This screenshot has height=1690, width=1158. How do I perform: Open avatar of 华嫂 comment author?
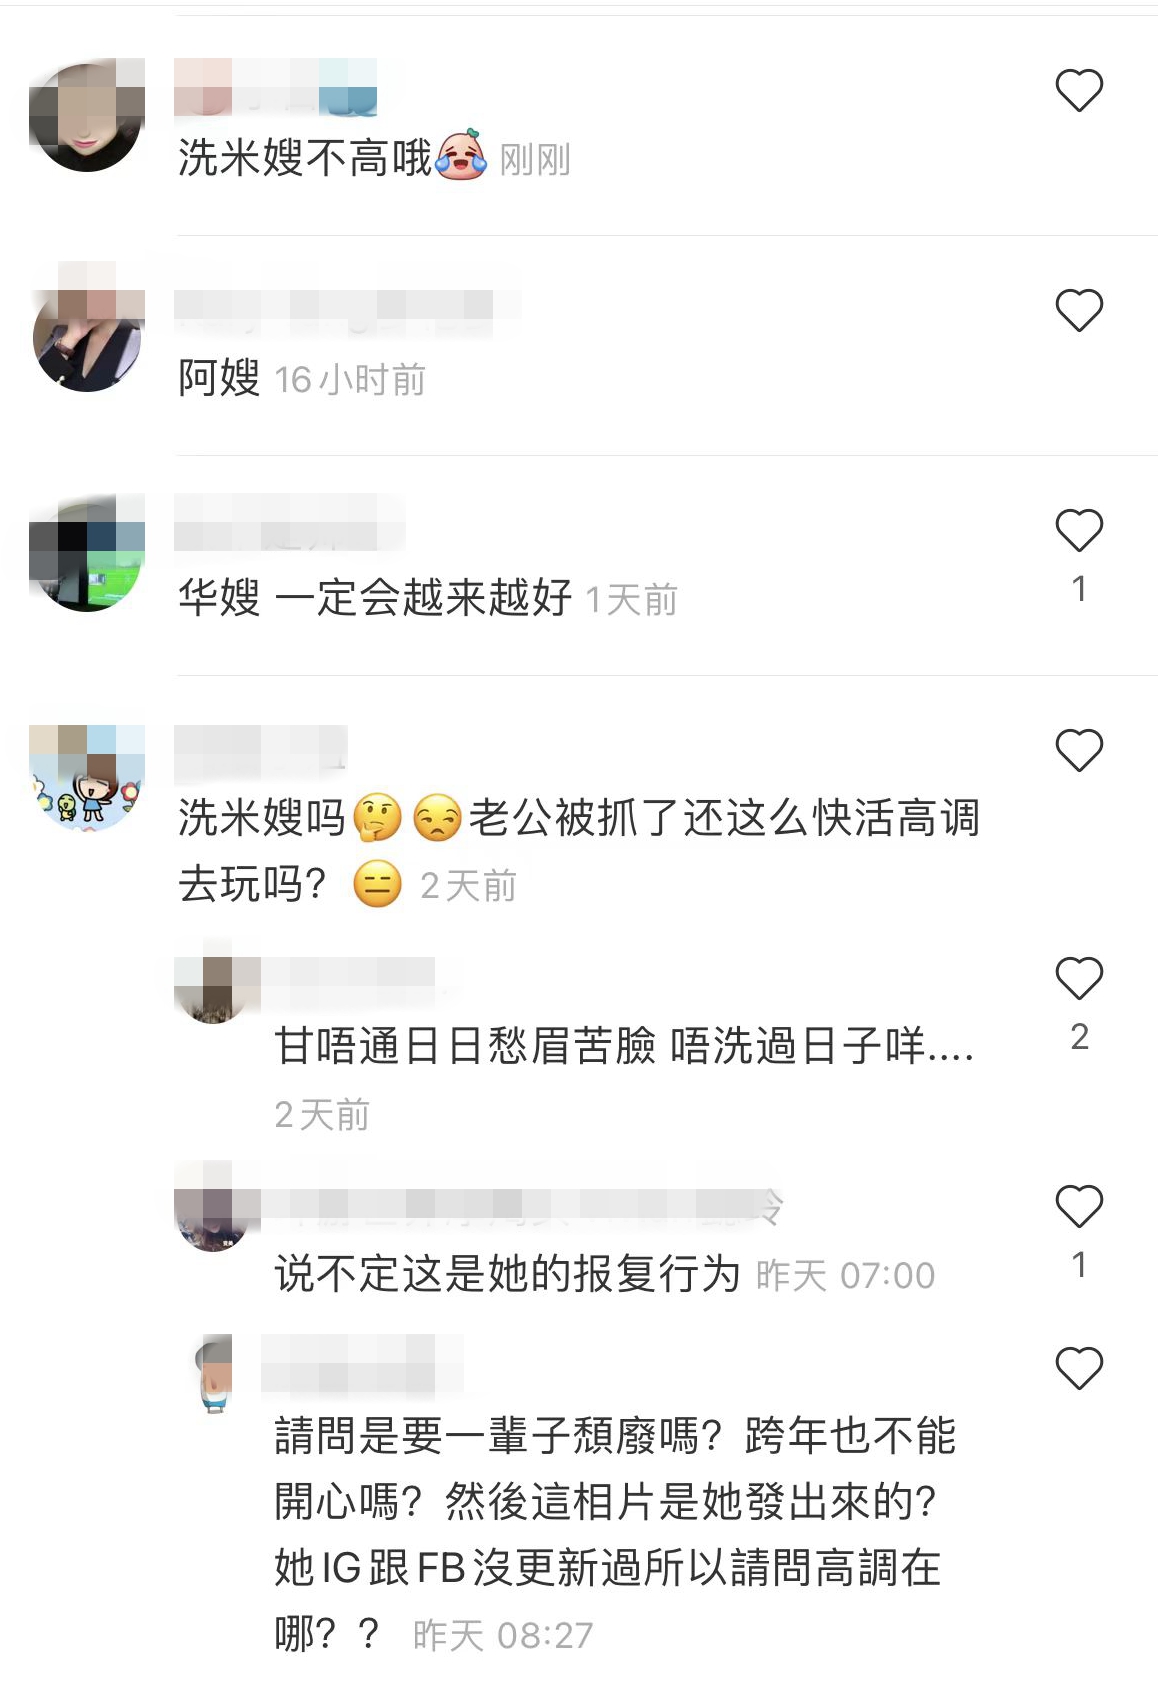87,555
